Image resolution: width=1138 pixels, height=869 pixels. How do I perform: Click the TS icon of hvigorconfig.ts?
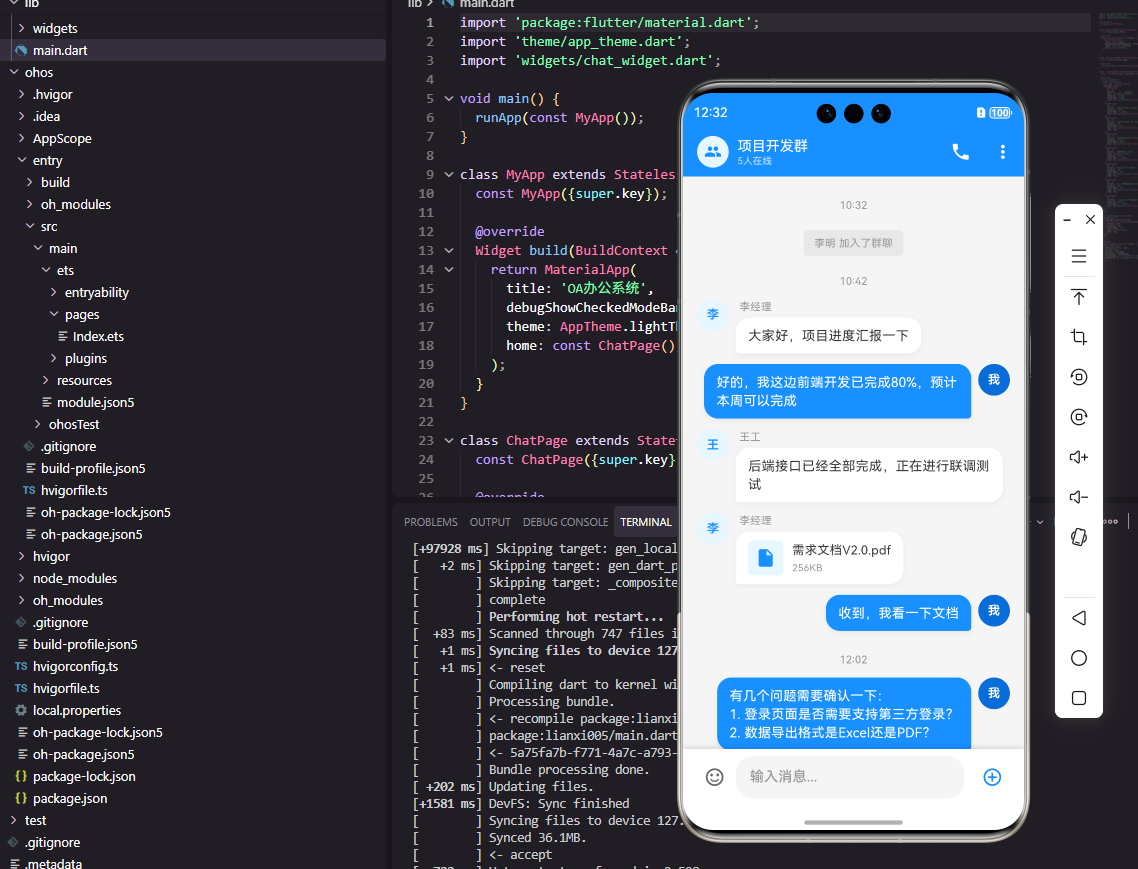[x=21, y=666]
